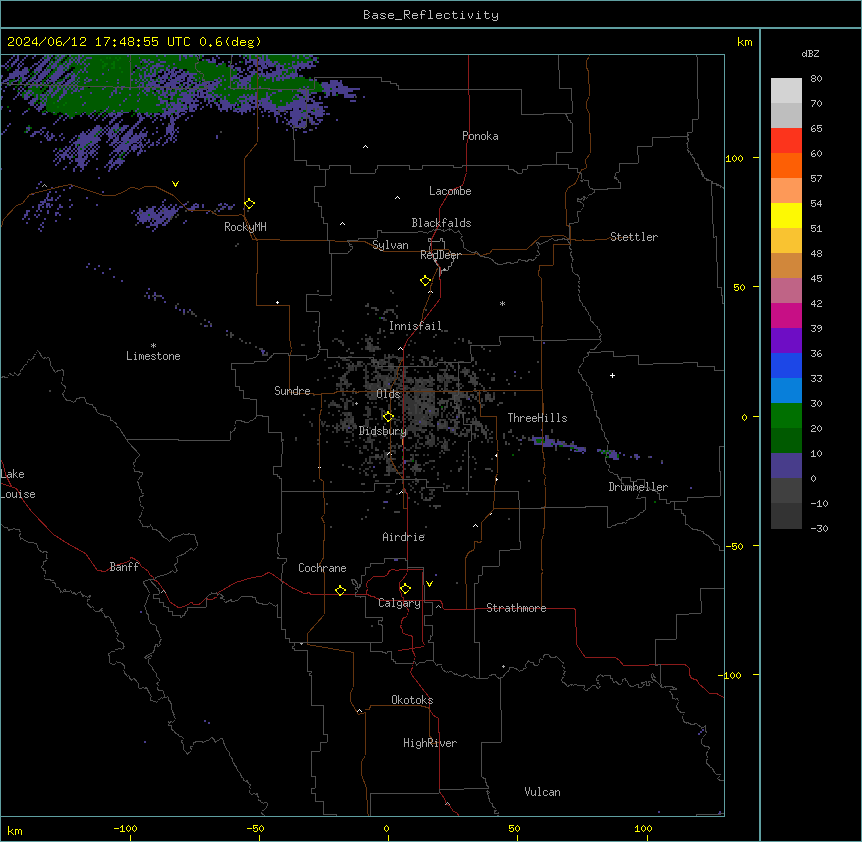Click the Lacombe city label
This screenshot has height=842, width=862.
450,191
